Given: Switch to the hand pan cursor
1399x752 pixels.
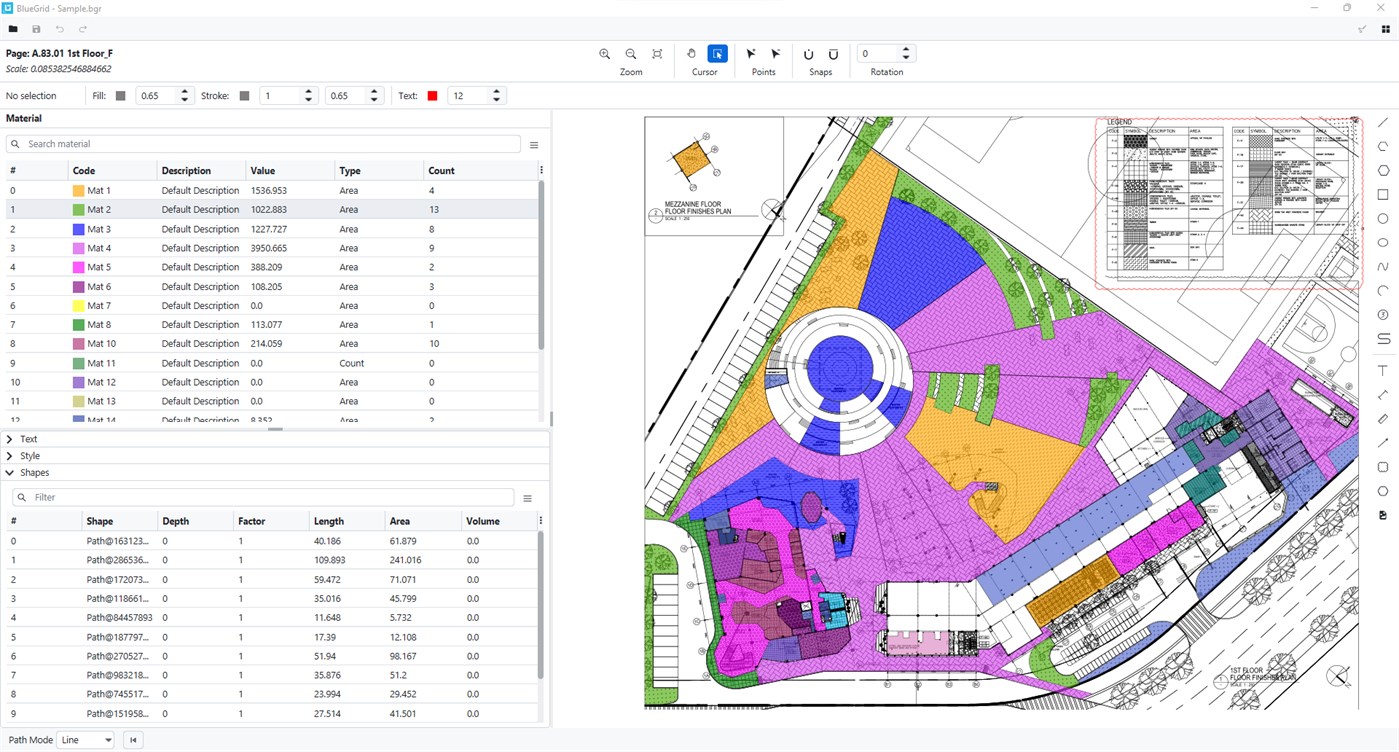Looking at the screenshot, I should (x=692, y=54).
